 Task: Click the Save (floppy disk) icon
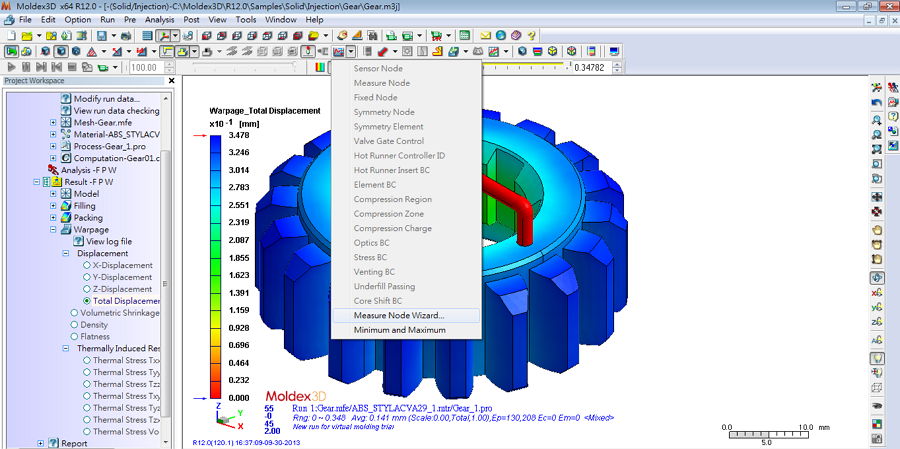(102, 35)
